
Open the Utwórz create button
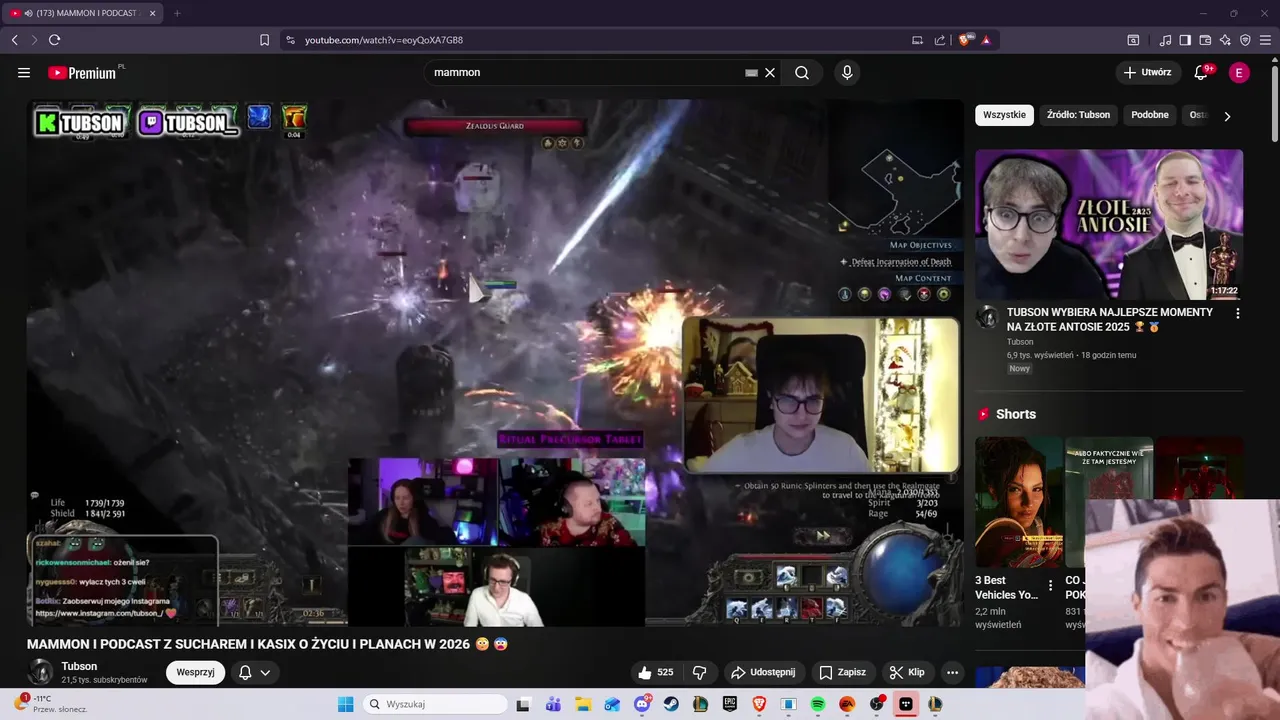point(1148,73)
